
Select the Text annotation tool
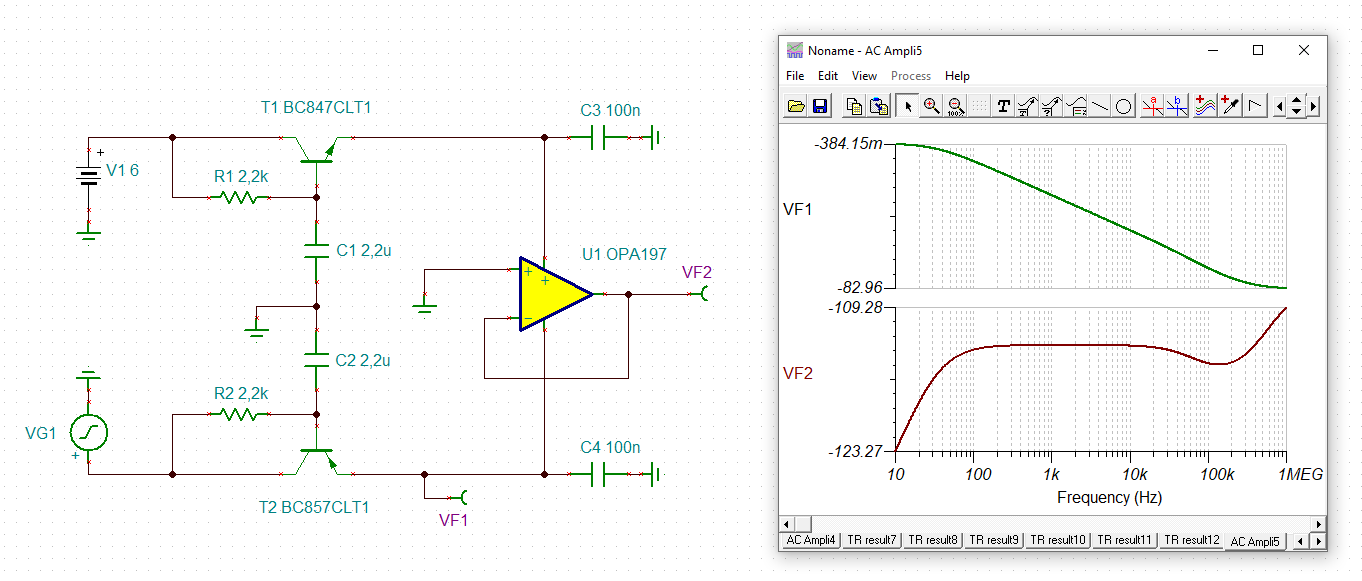click(x=1004, y=106)
